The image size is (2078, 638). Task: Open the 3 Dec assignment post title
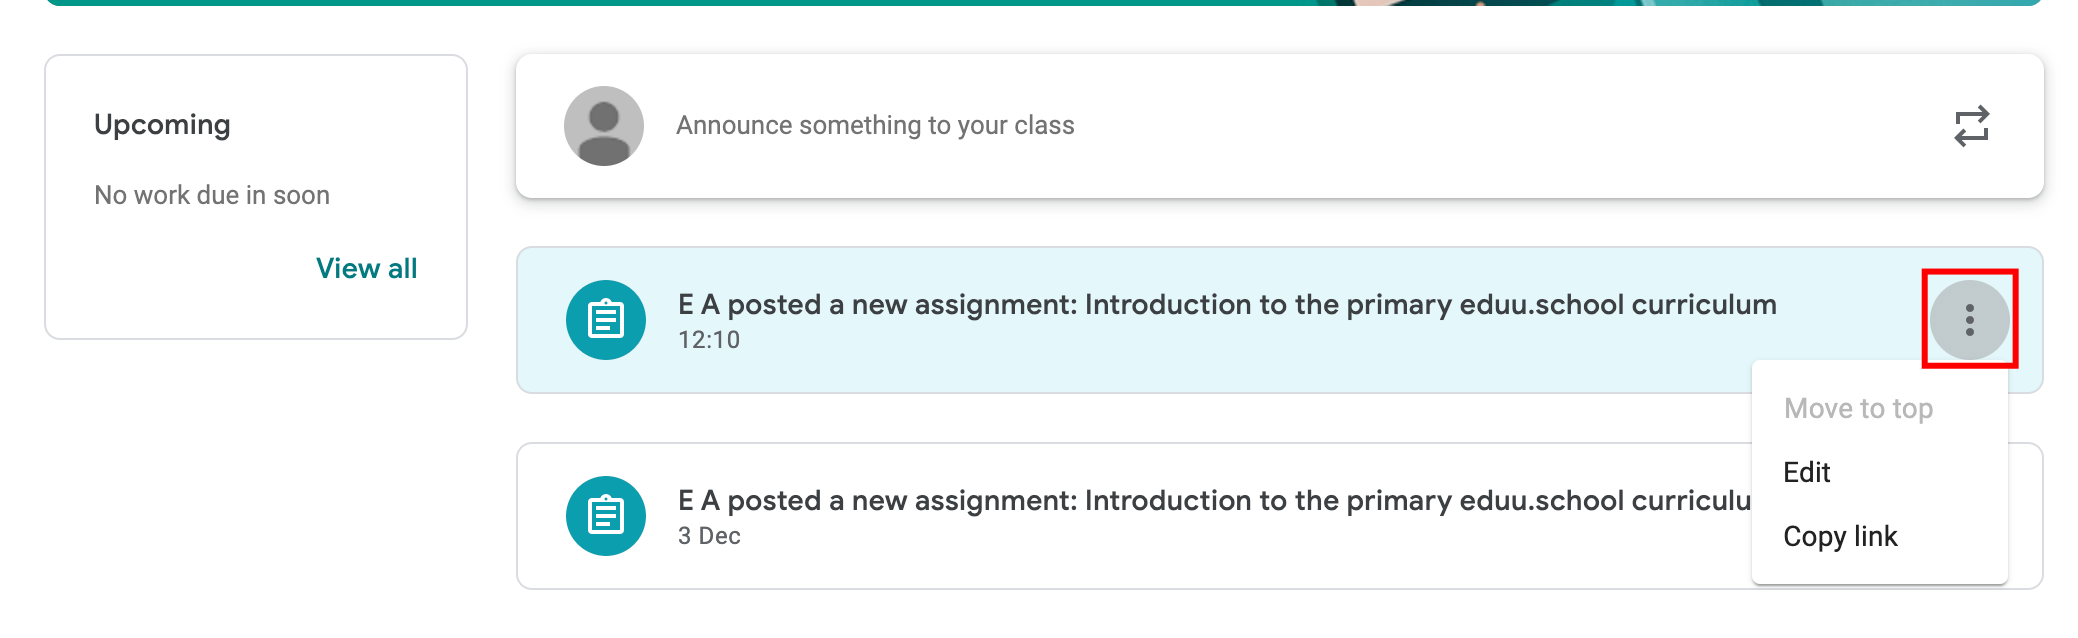pyautogui.click(x=1212, y=500)
